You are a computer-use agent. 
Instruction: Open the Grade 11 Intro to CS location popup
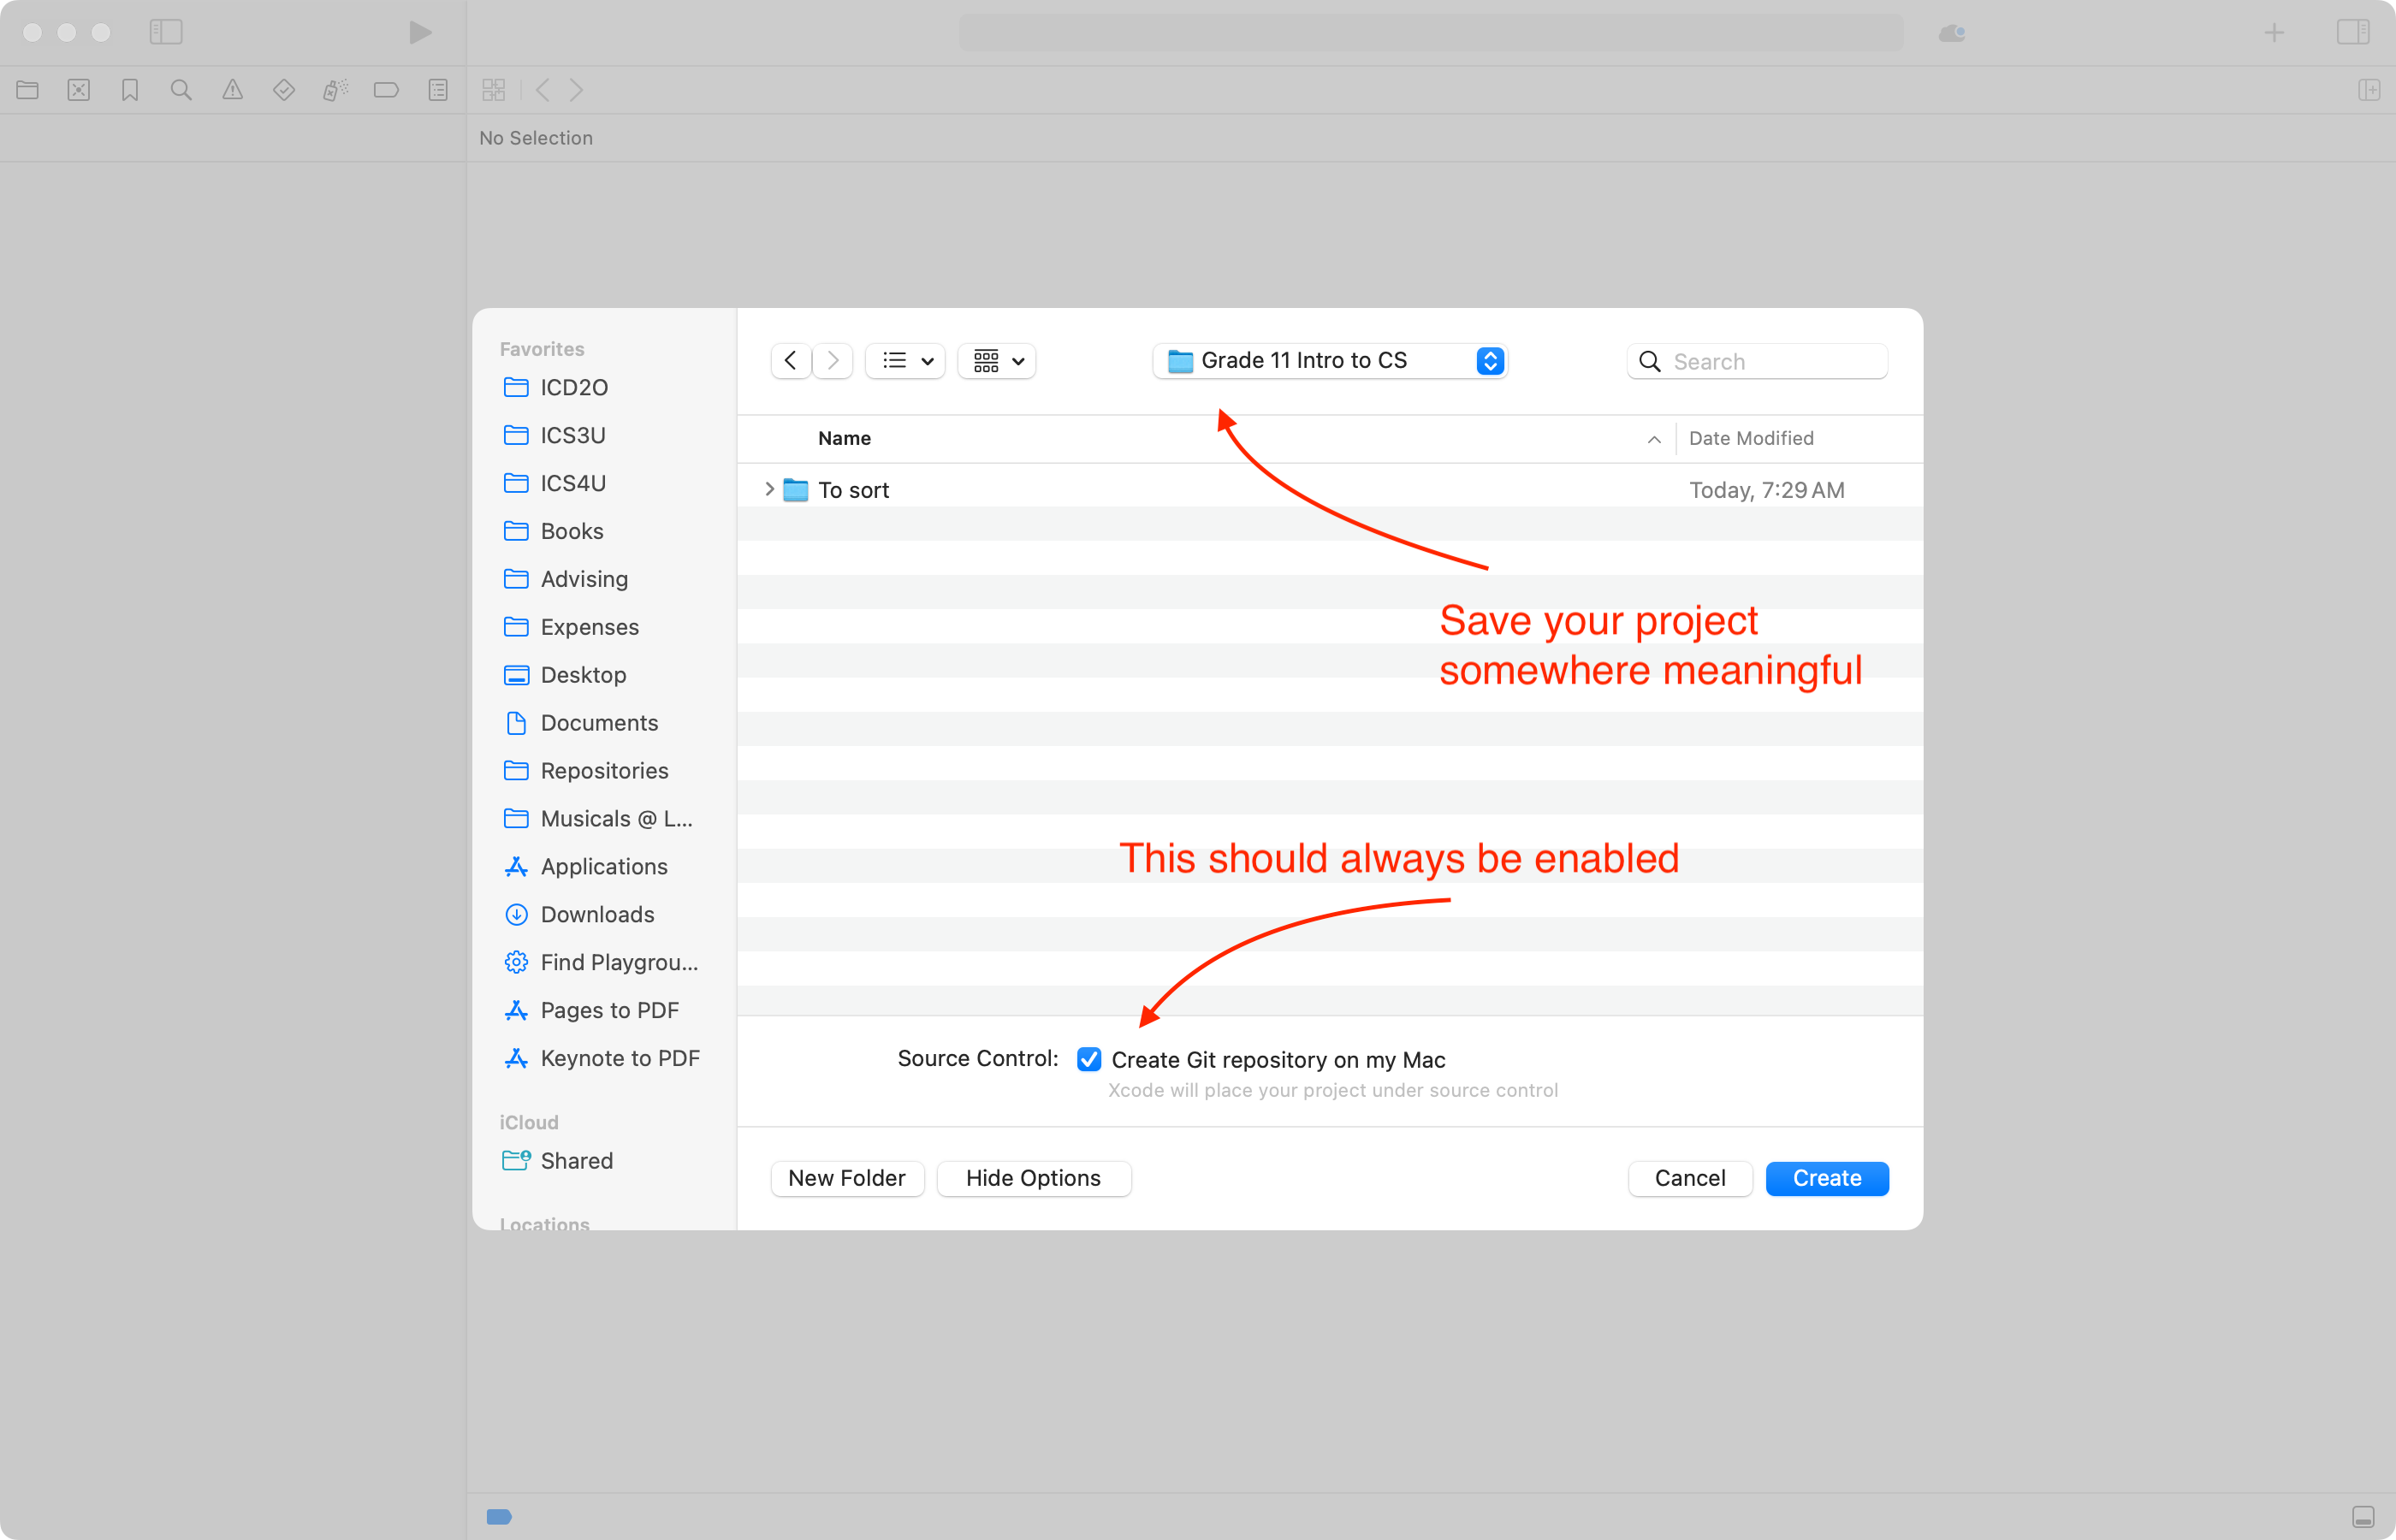coord(1329,361)
